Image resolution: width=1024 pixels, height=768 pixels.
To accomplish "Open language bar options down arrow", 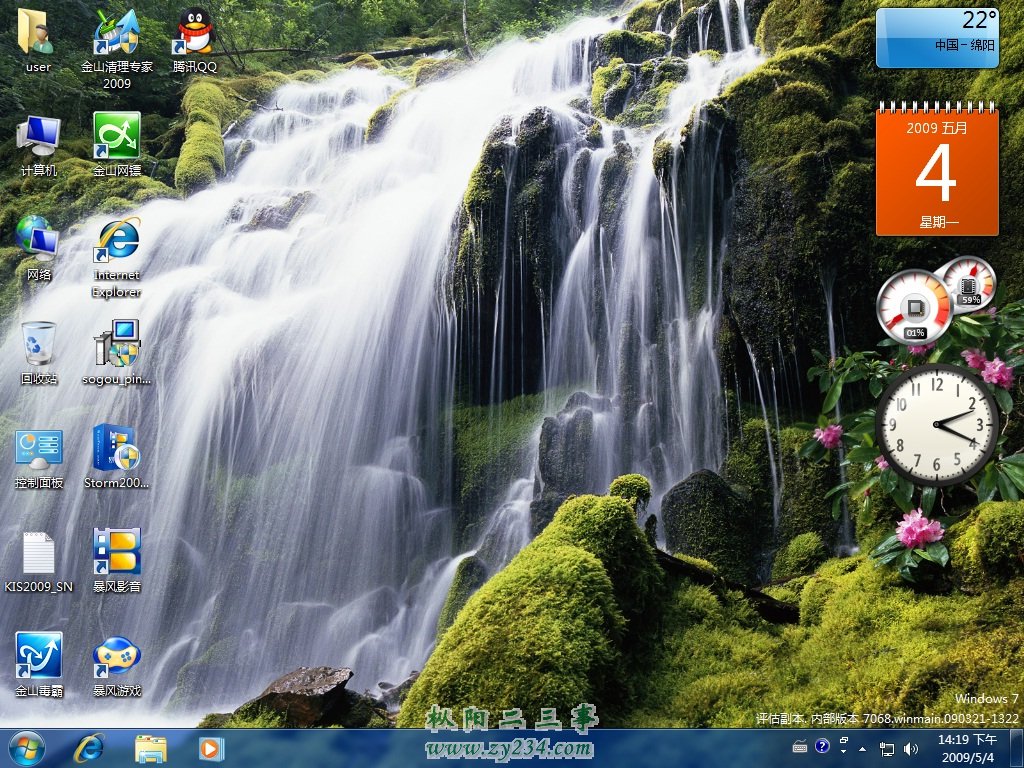I will click(x=843, y=752).
